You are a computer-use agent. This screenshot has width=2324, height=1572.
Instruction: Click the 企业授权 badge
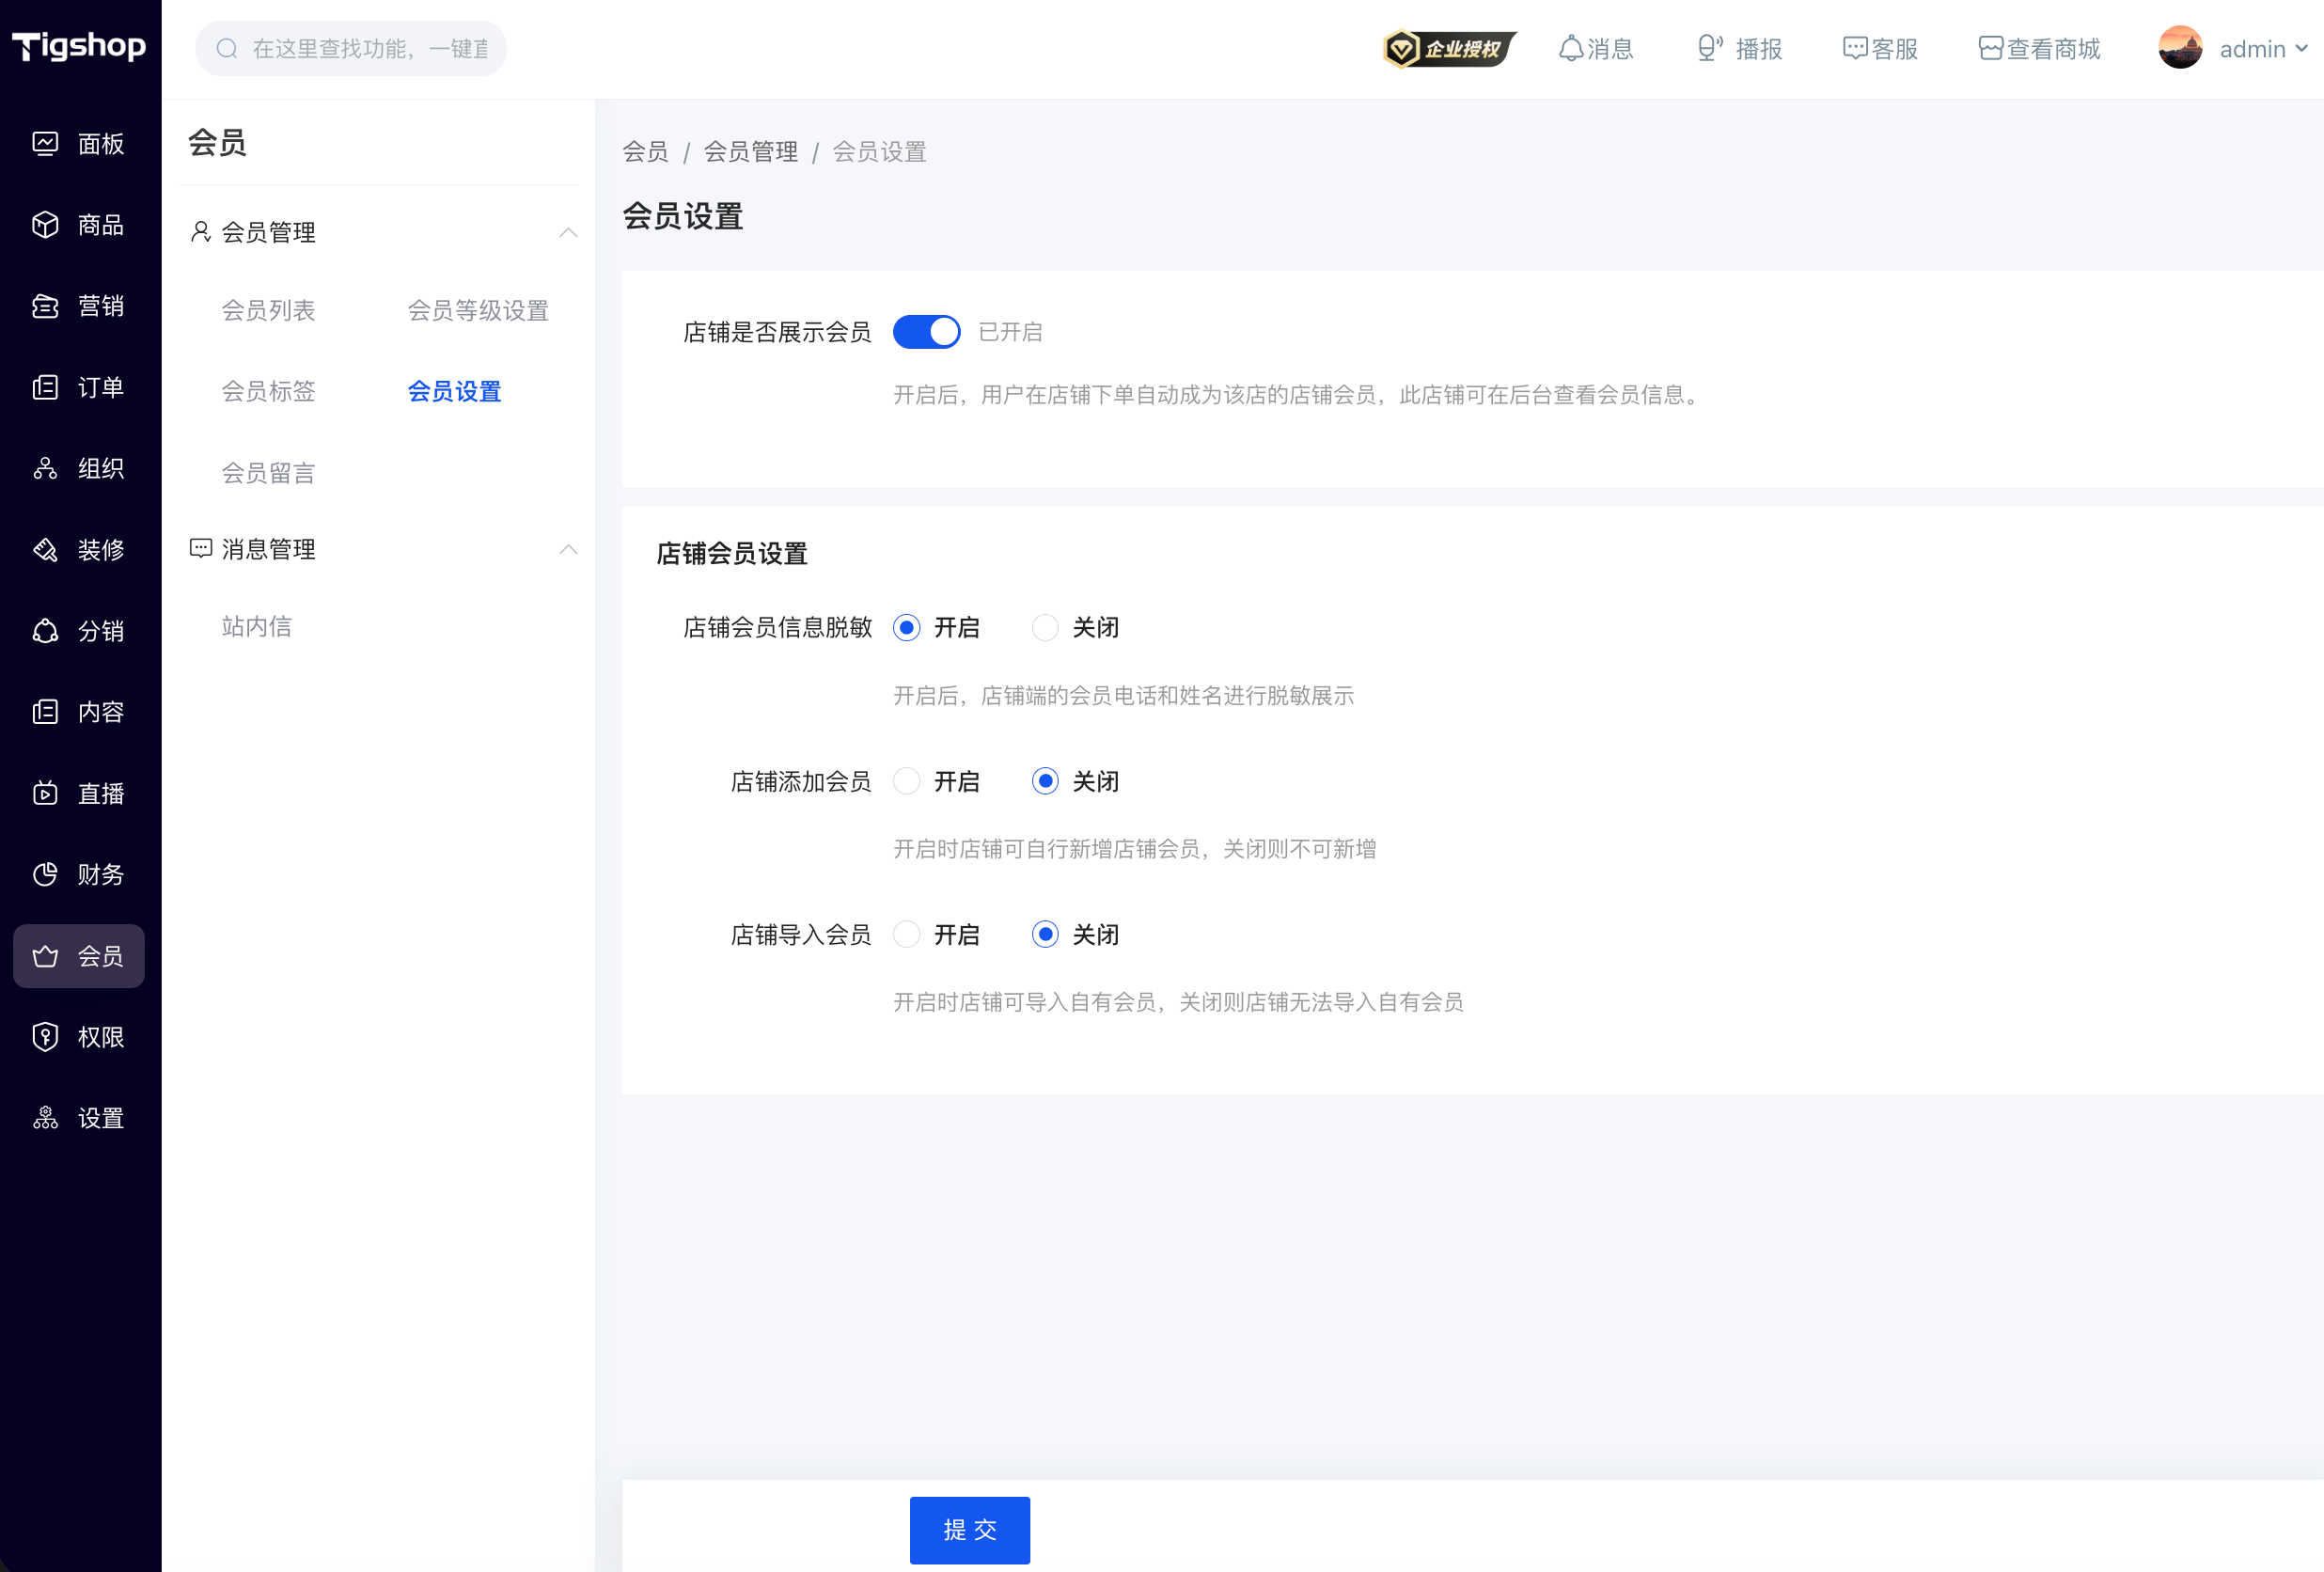coord(1449,48)
